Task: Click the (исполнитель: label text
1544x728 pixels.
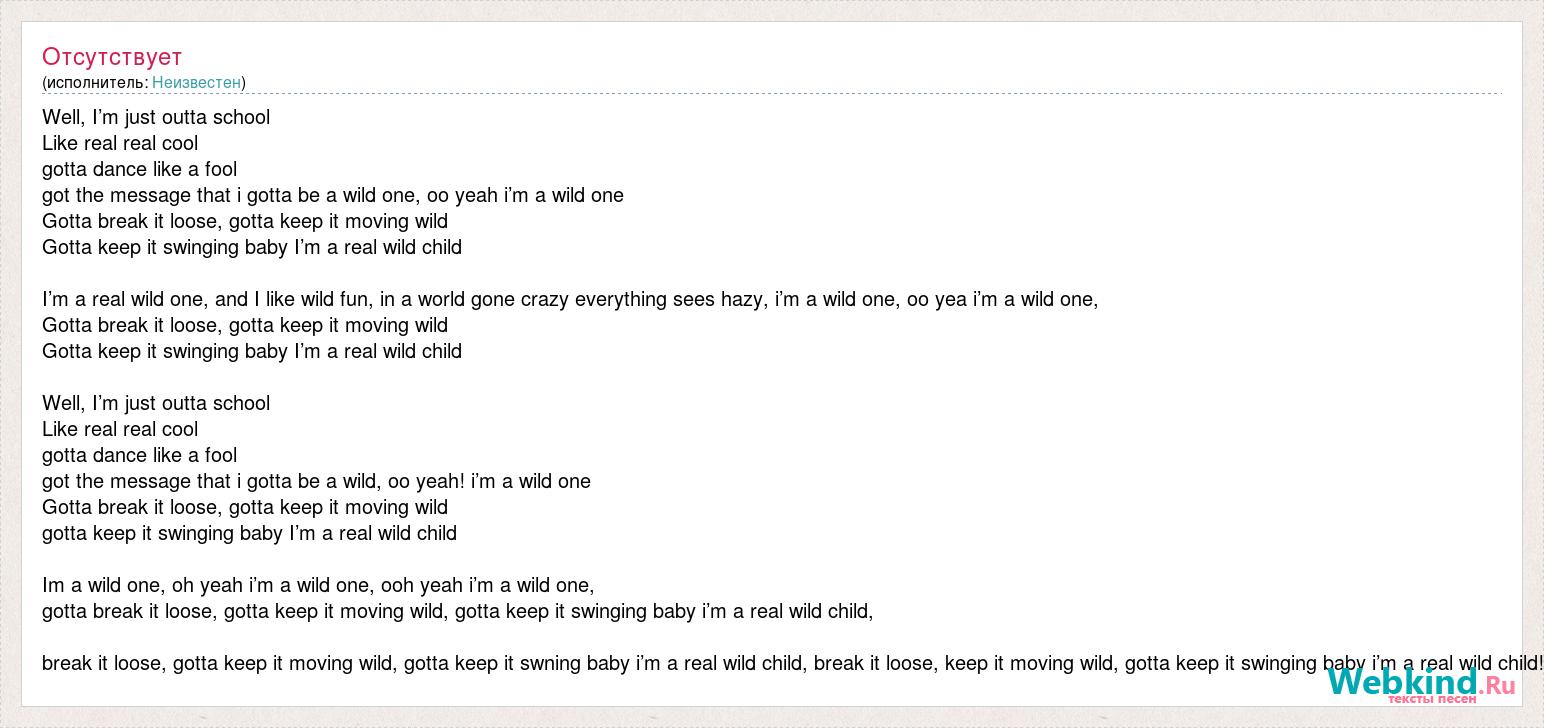Action: click(95, 82)
